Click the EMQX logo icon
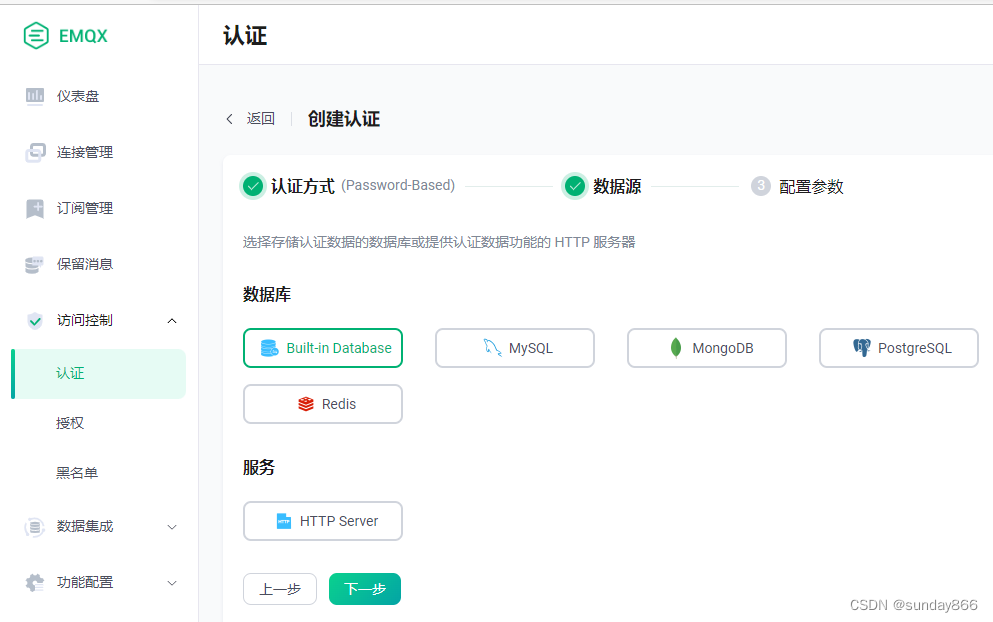The image size is (993, 622). pyautogui.click(x=35, y=35)
